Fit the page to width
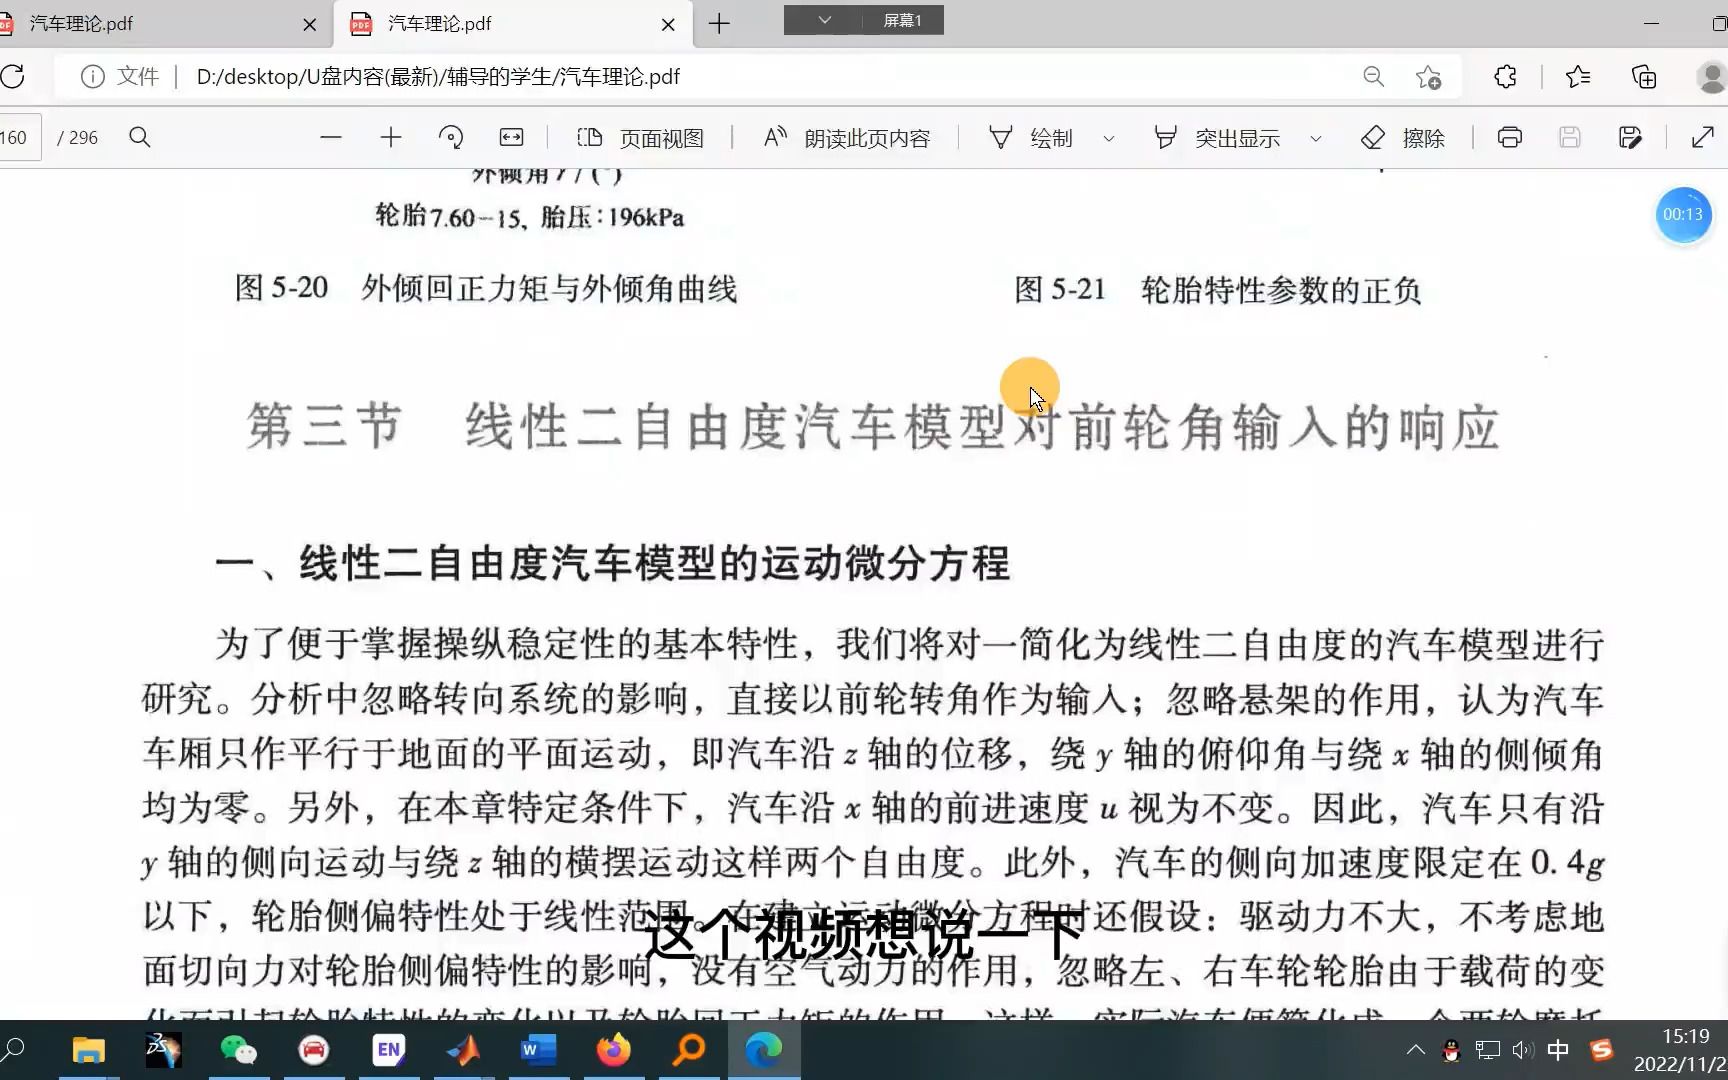Viewport: 1728px width, 1080px height. 512,137
